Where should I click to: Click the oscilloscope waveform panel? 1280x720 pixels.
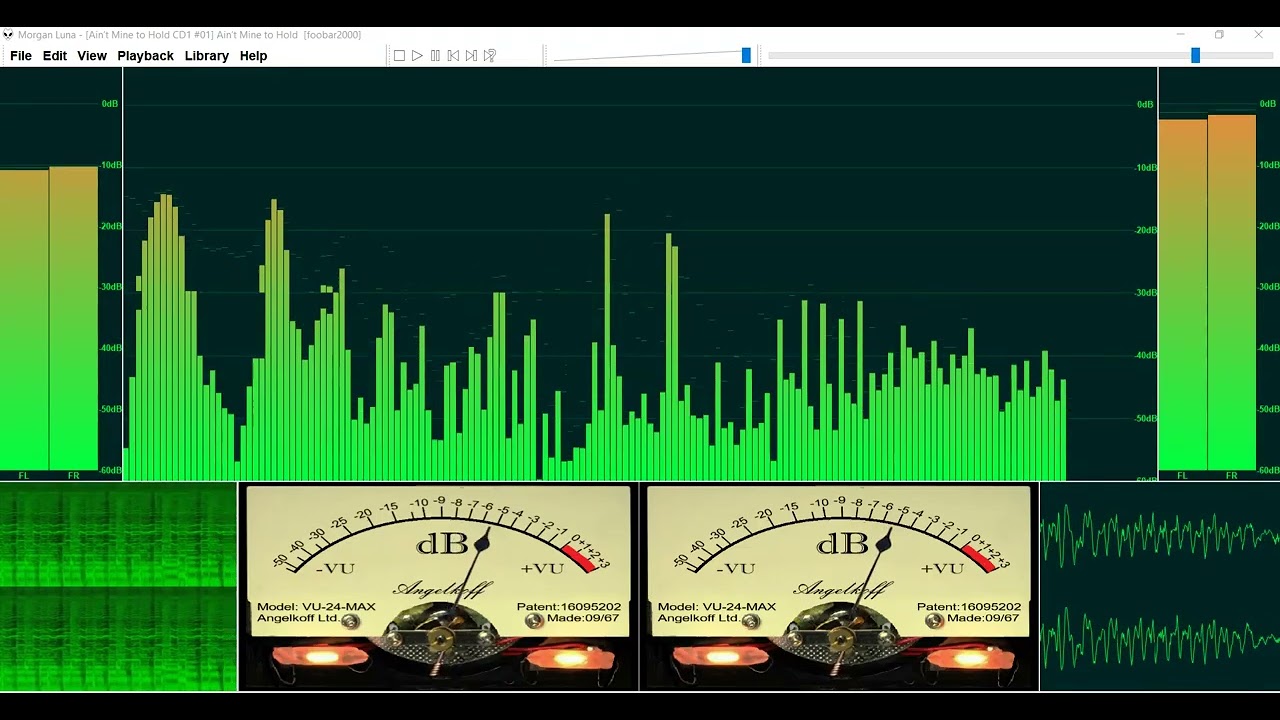click(x=1160, y=587)
